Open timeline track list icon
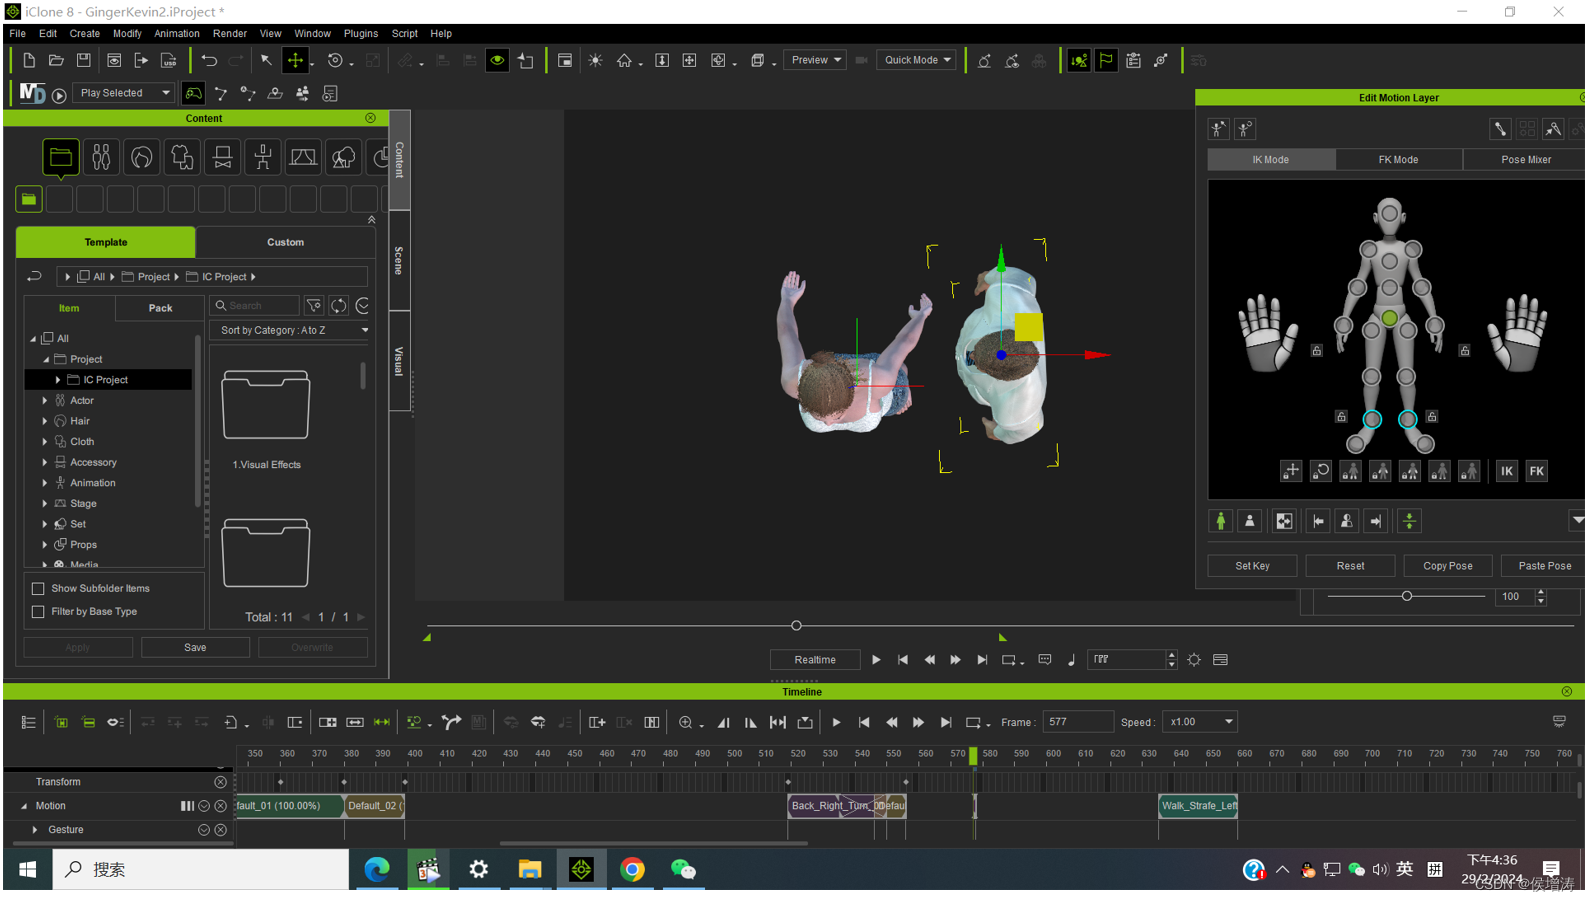 pos(28,722)
